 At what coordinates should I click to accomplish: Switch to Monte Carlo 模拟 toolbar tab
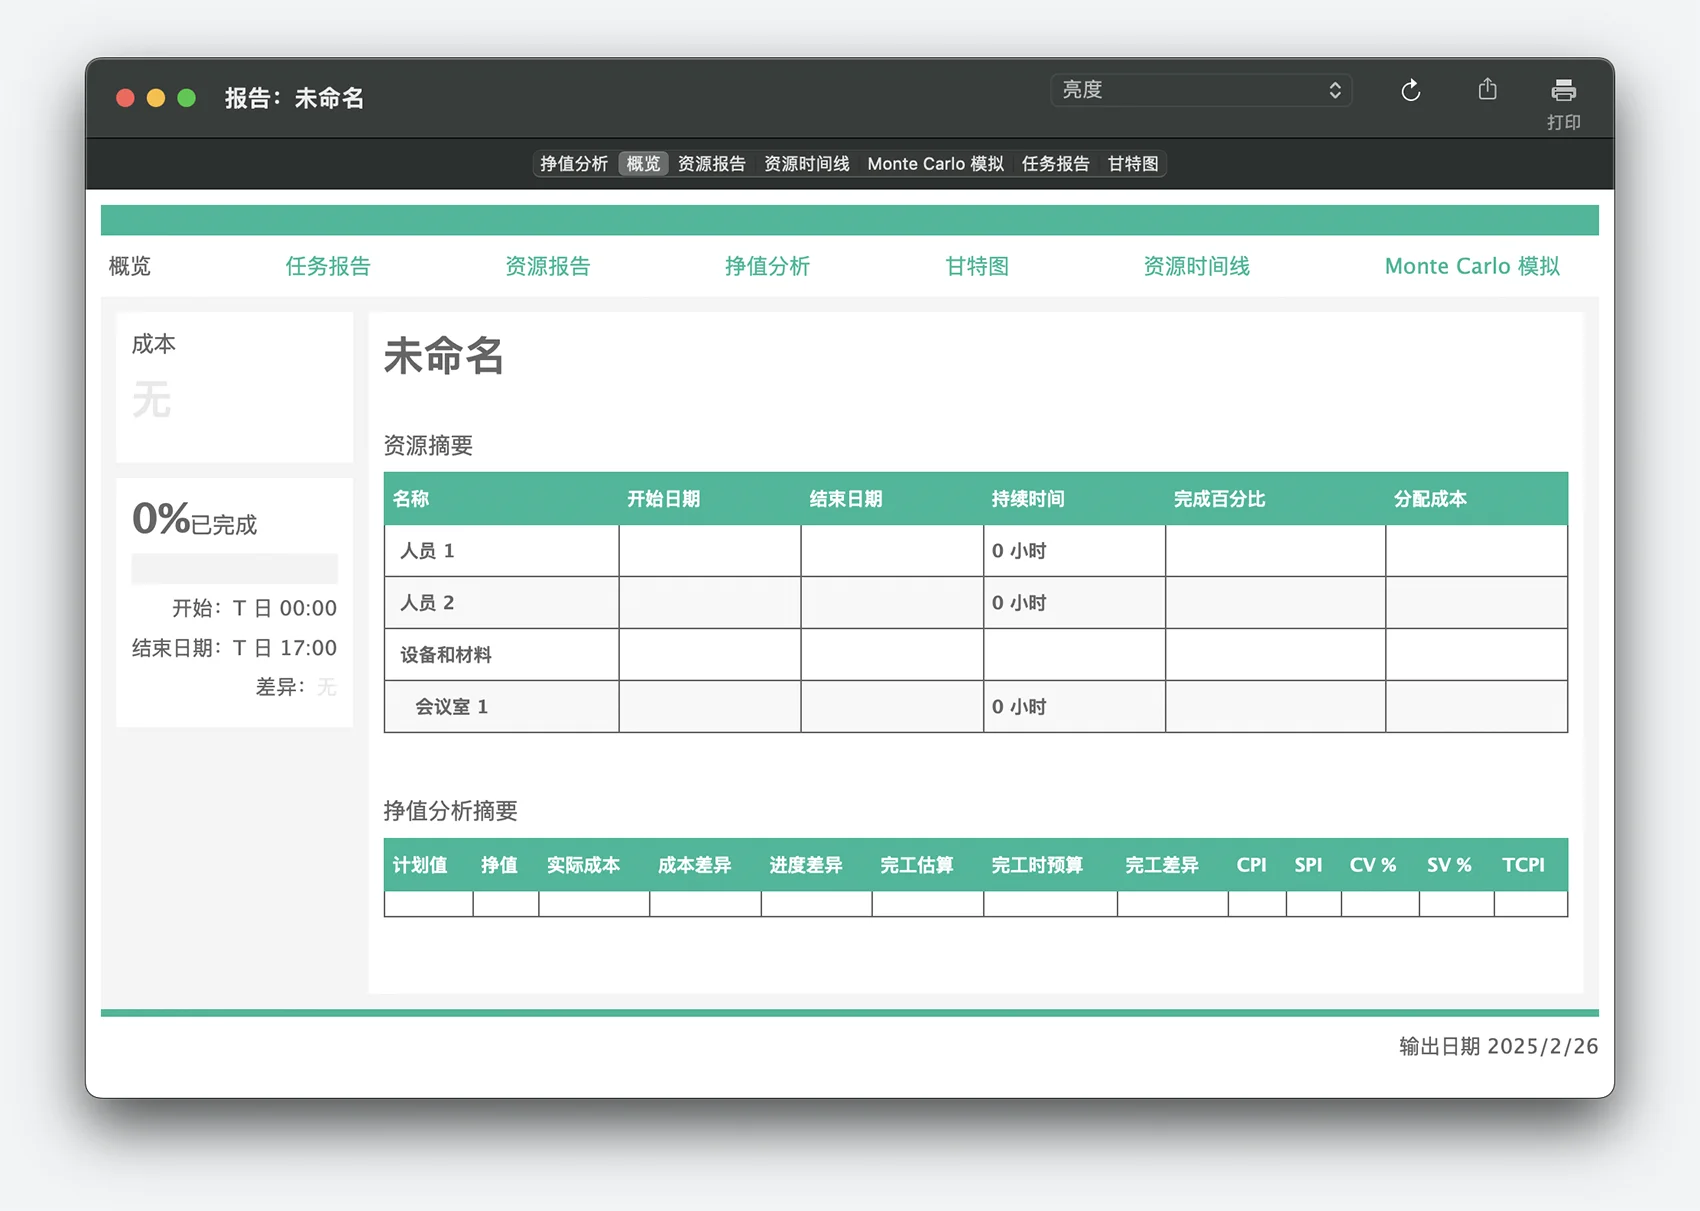point(935,164)
